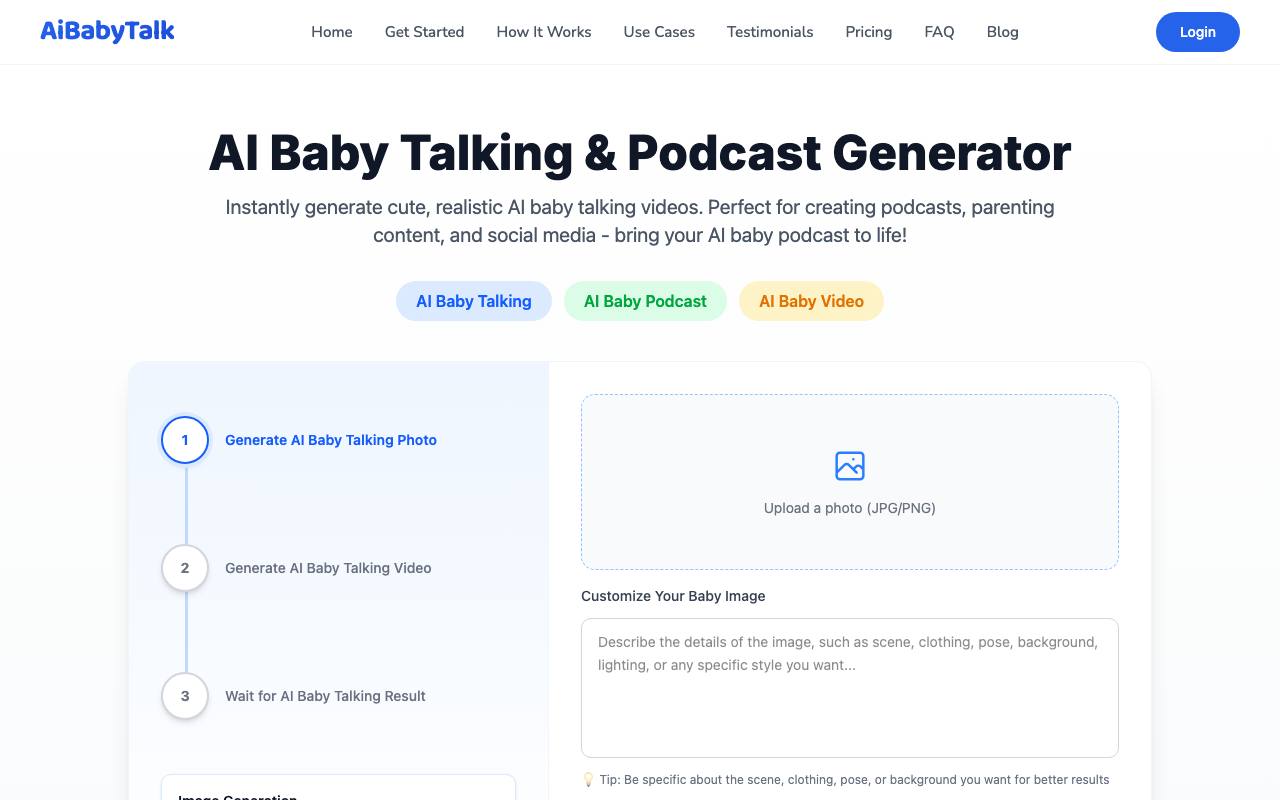
Task: Select step 3 circle in stepper
Action: (185, 696)
